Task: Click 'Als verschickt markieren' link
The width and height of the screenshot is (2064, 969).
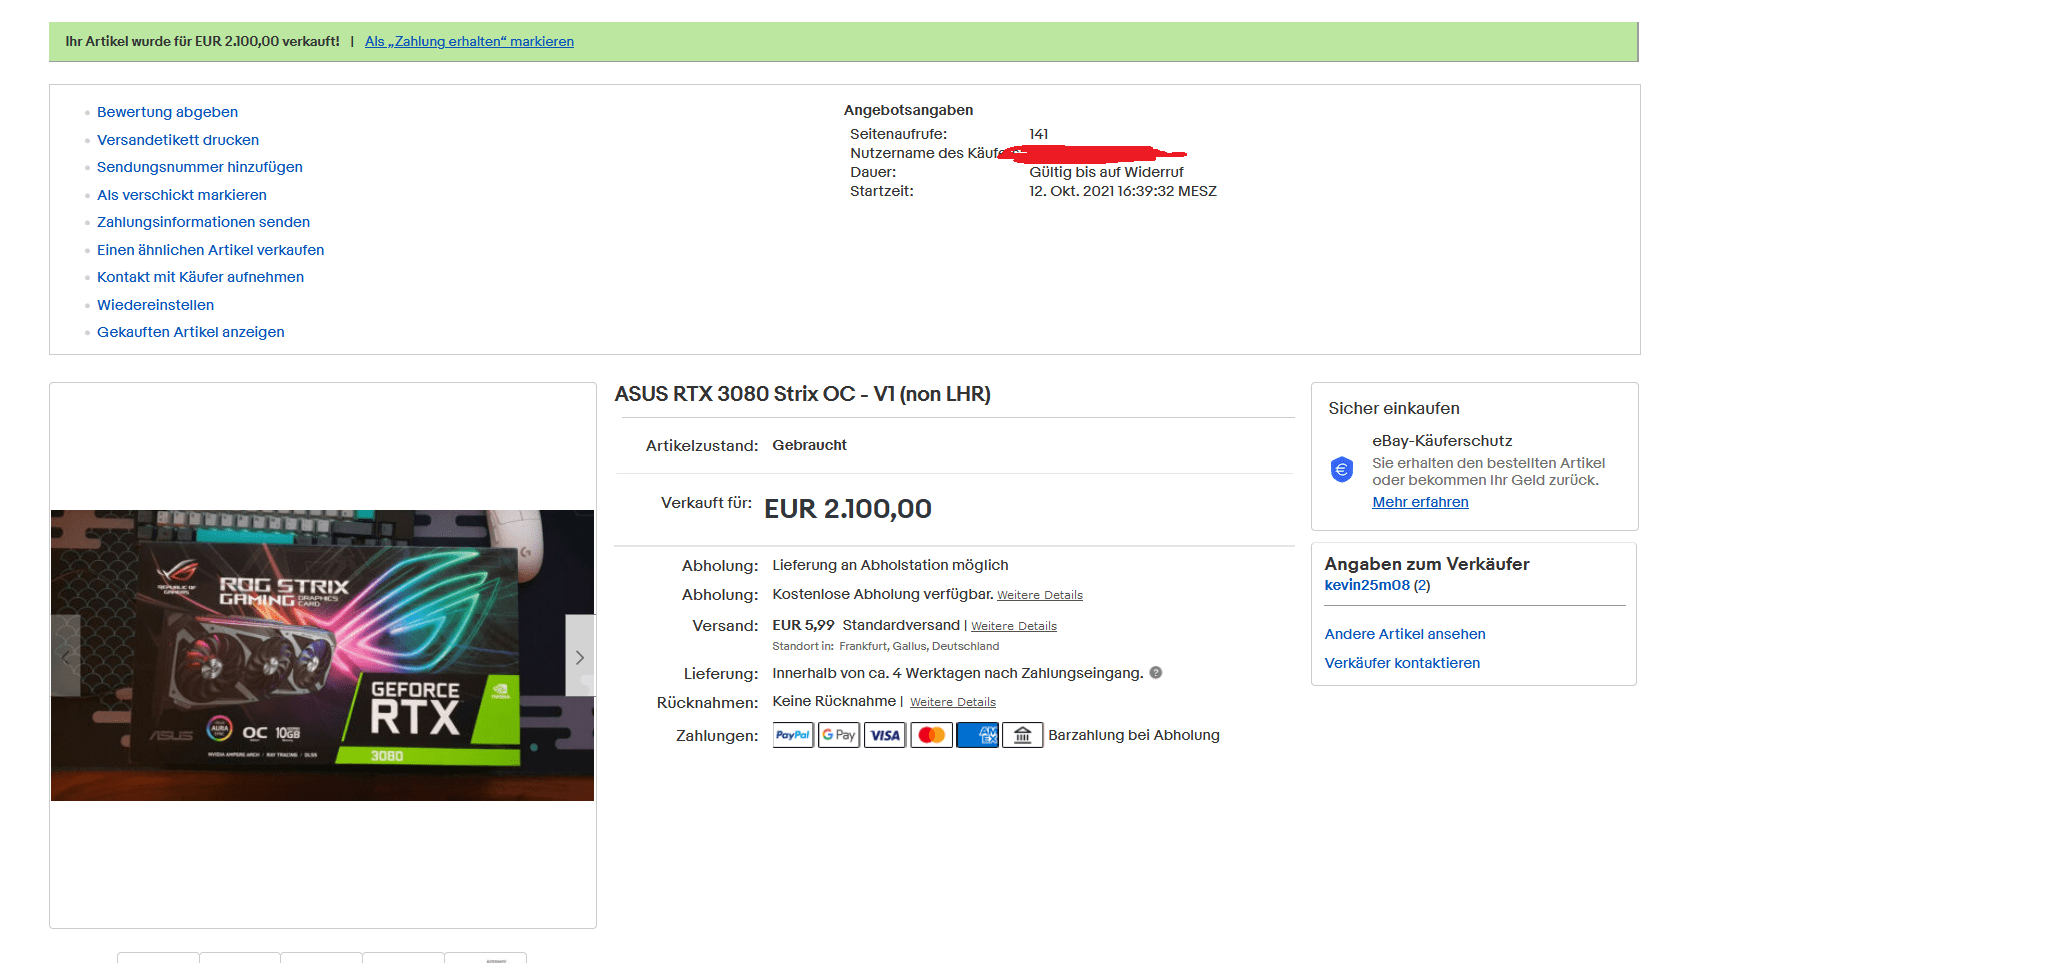Action: 182,195
